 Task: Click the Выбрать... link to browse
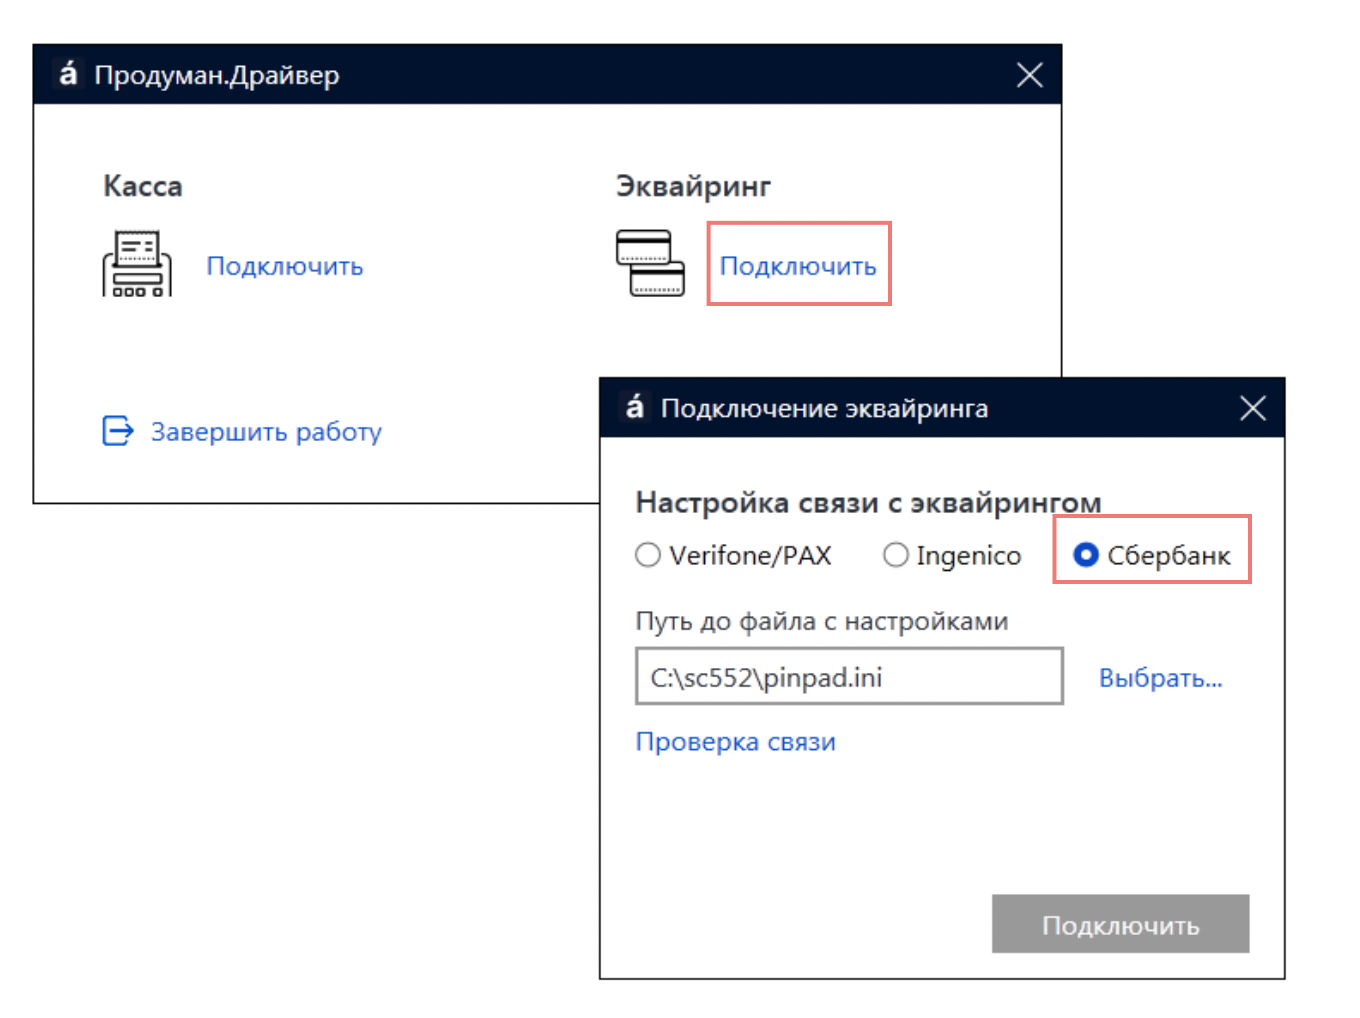[x=1160, y=678]
